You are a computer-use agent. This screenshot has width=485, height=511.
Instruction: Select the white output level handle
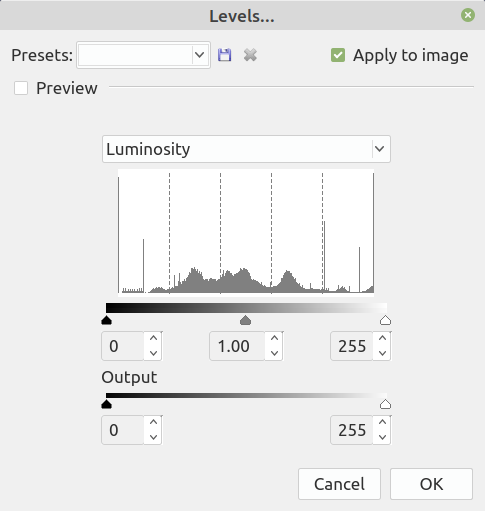385,404
